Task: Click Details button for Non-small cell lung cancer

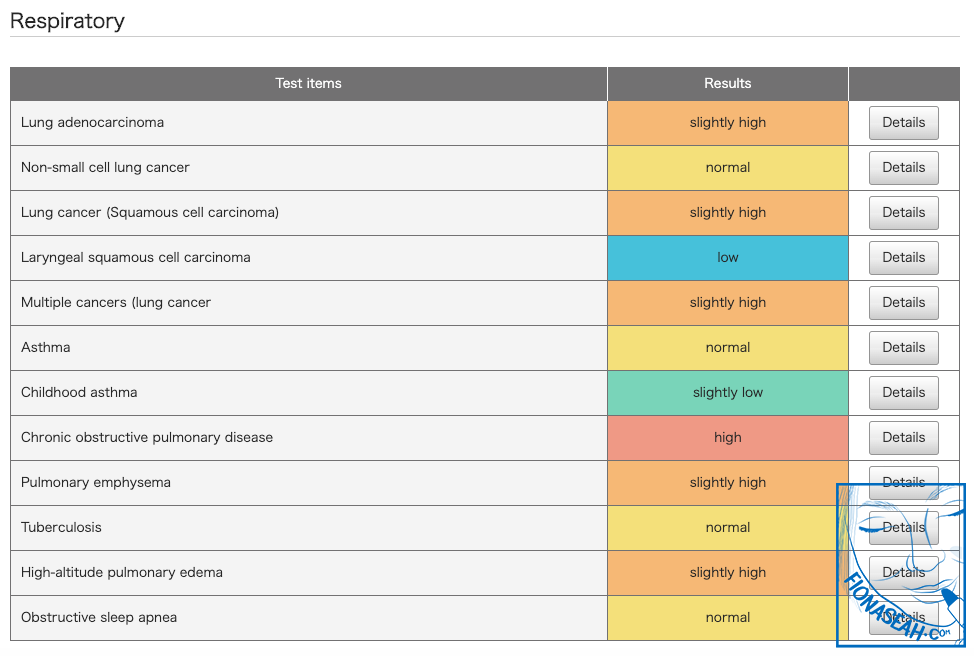Action: tap(903, 168)
